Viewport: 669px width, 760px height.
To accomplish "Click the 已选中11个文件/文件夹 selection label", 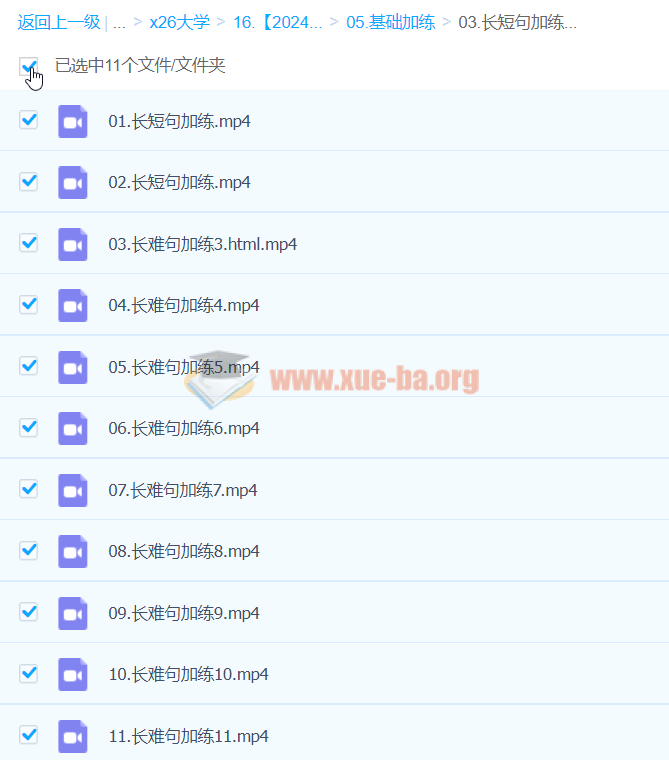I will [140, 65].
